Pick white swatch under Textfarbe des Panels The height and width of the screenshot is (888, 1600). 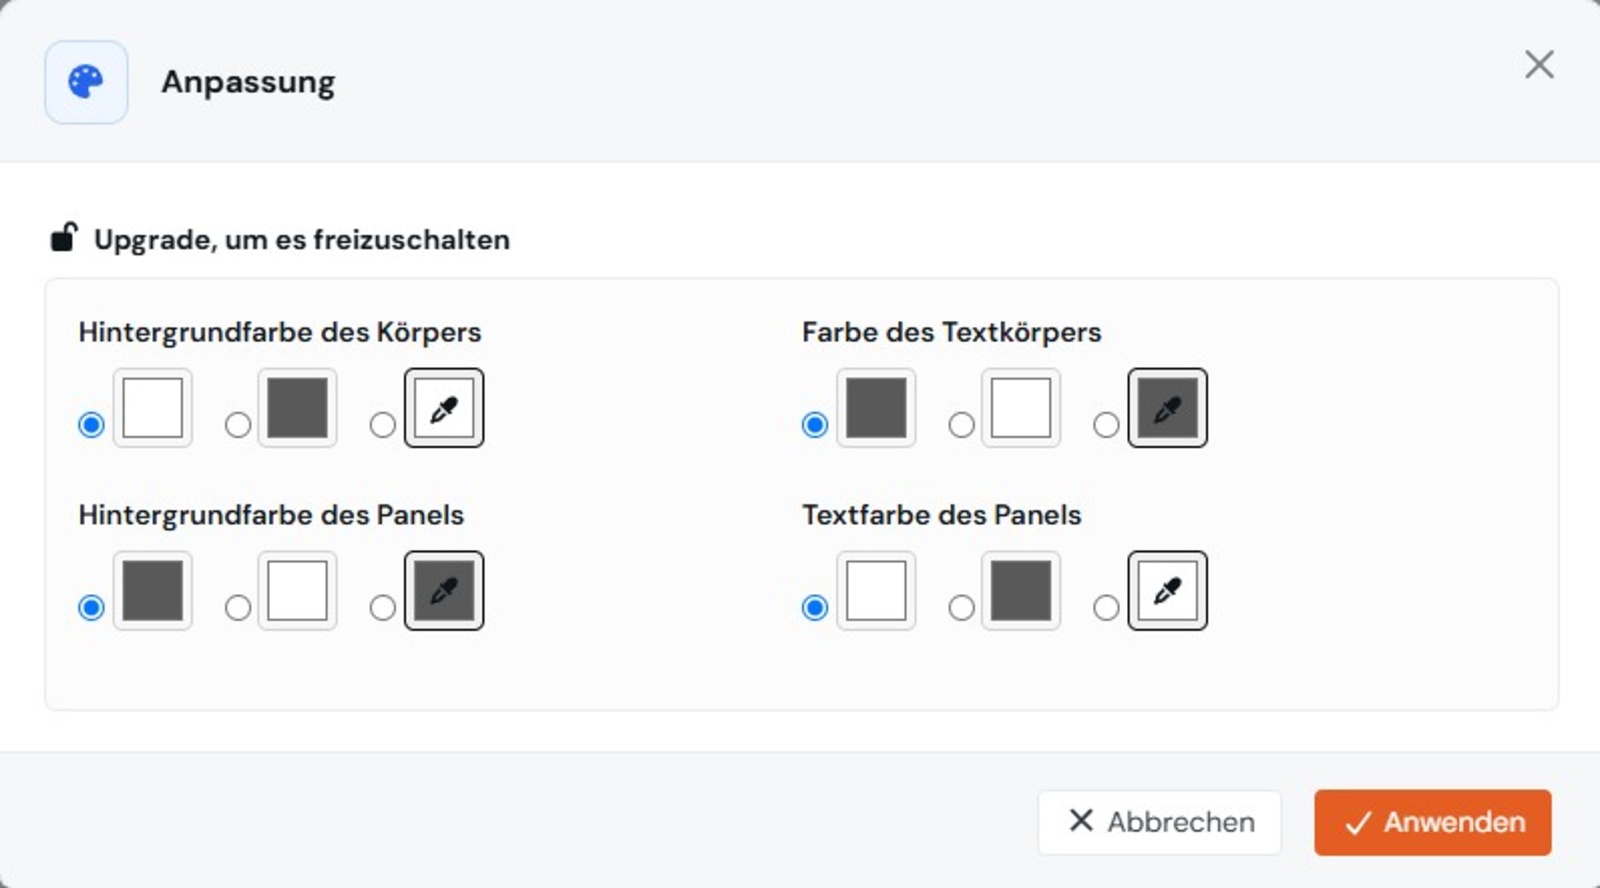point(876,591)
